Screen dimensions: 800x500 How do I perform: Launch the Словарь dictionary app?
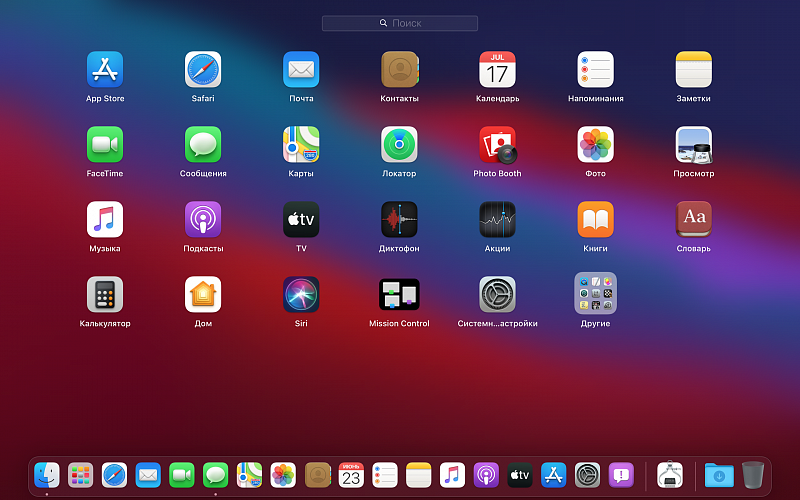[693, 219]
